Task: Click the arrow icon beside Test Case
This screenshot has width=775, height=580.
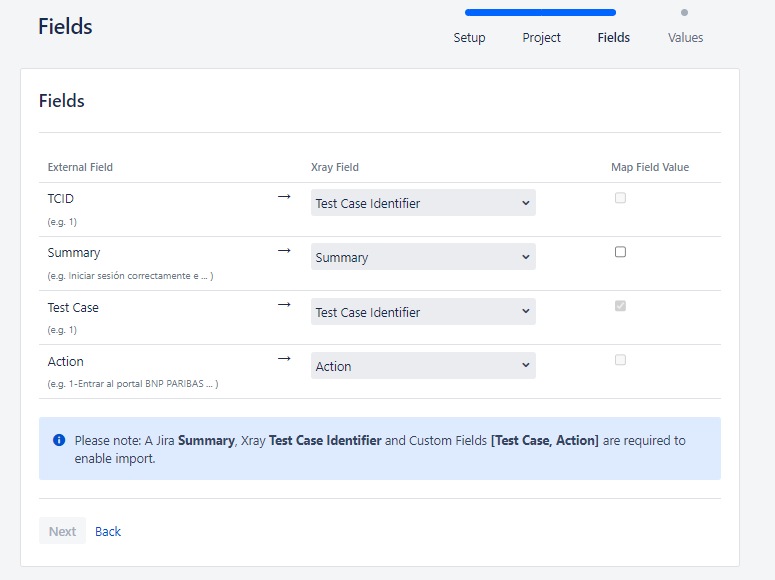Action: pos(284,305)
